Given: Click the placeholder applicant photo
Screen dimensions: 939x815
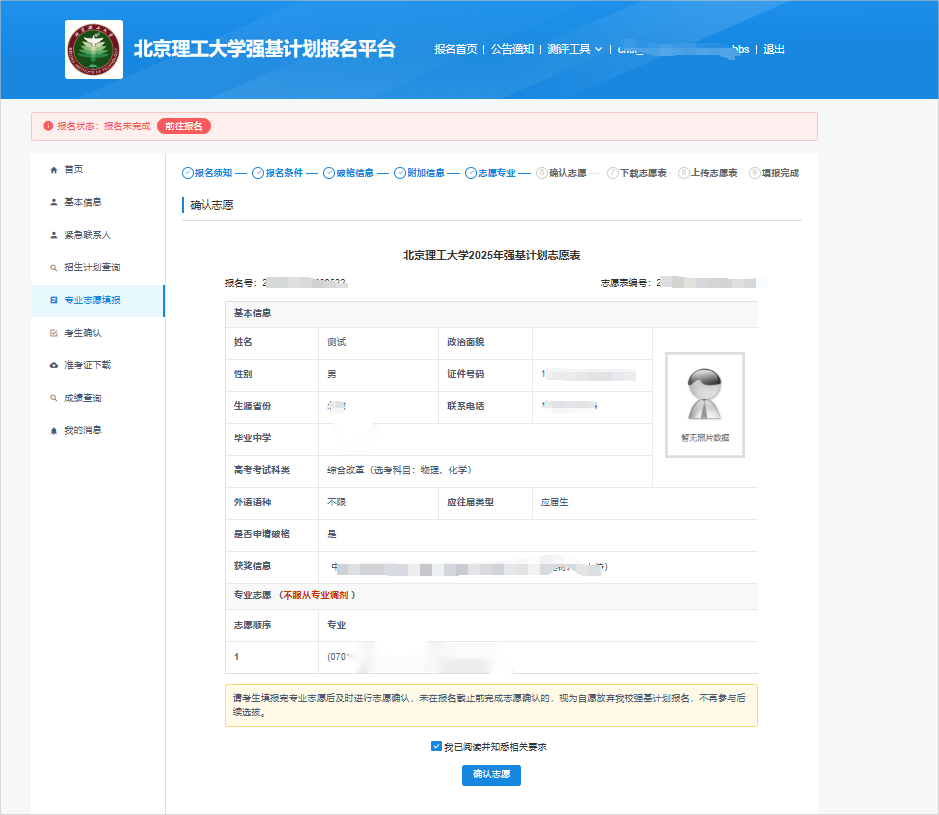Looking at the screenshot, I should pos(704,396).
